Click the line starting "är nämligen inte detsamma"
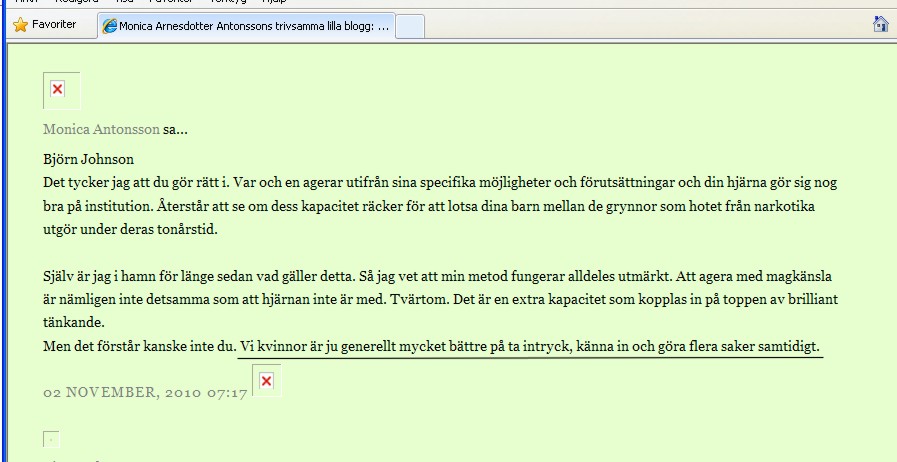The height and width of the screenshot is (462, 897). point(440,299)
